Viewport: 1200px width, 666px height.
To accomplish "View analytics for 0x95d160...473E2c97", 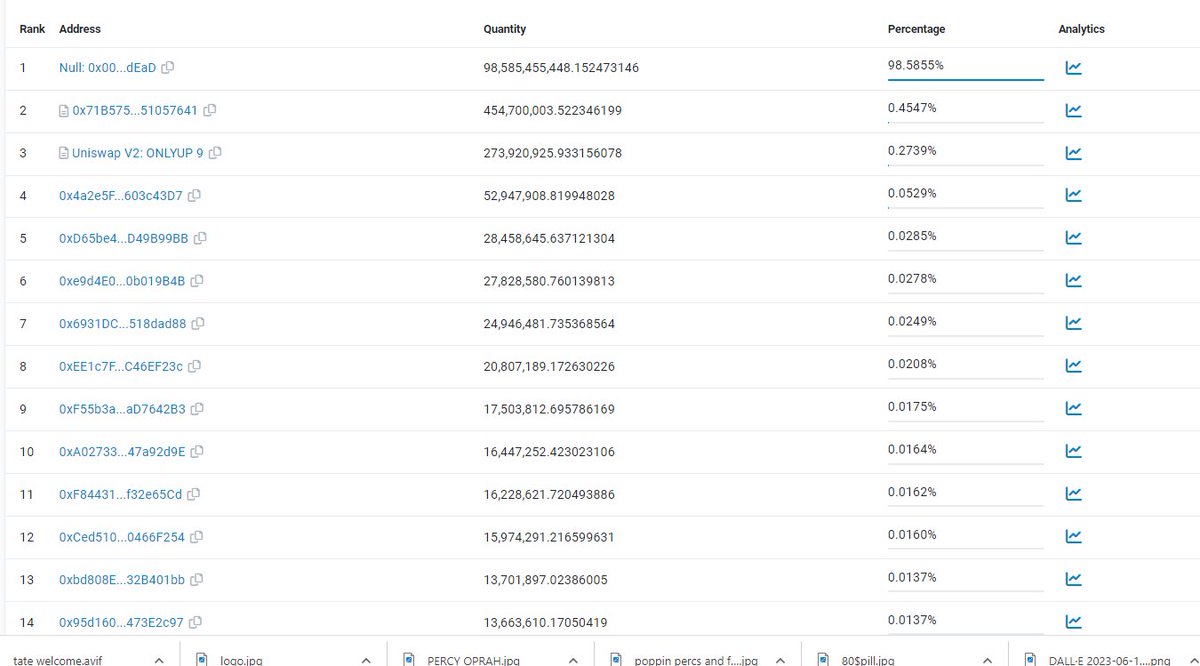I will tap(1073, 621).
